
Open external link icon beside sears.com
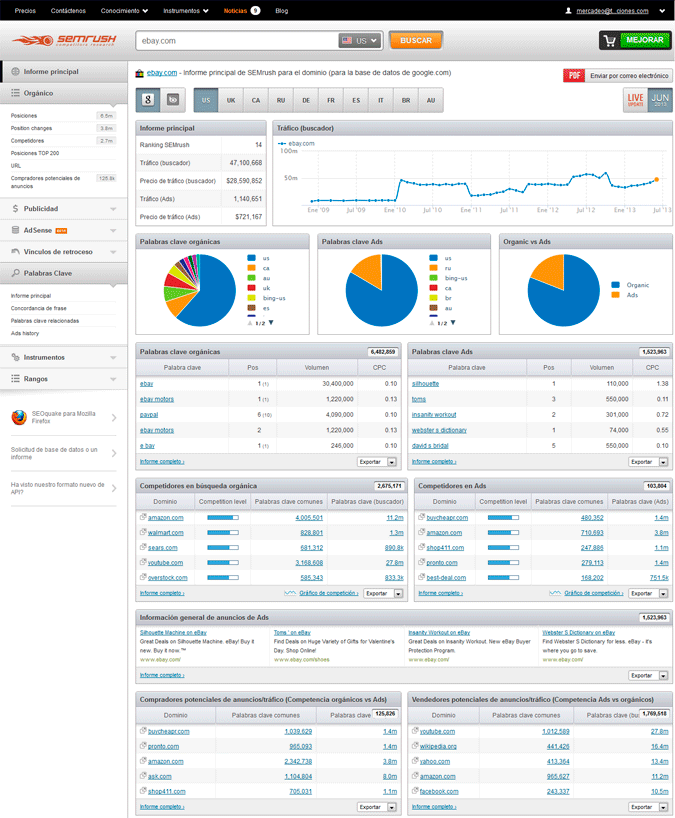tap(143, 547)
